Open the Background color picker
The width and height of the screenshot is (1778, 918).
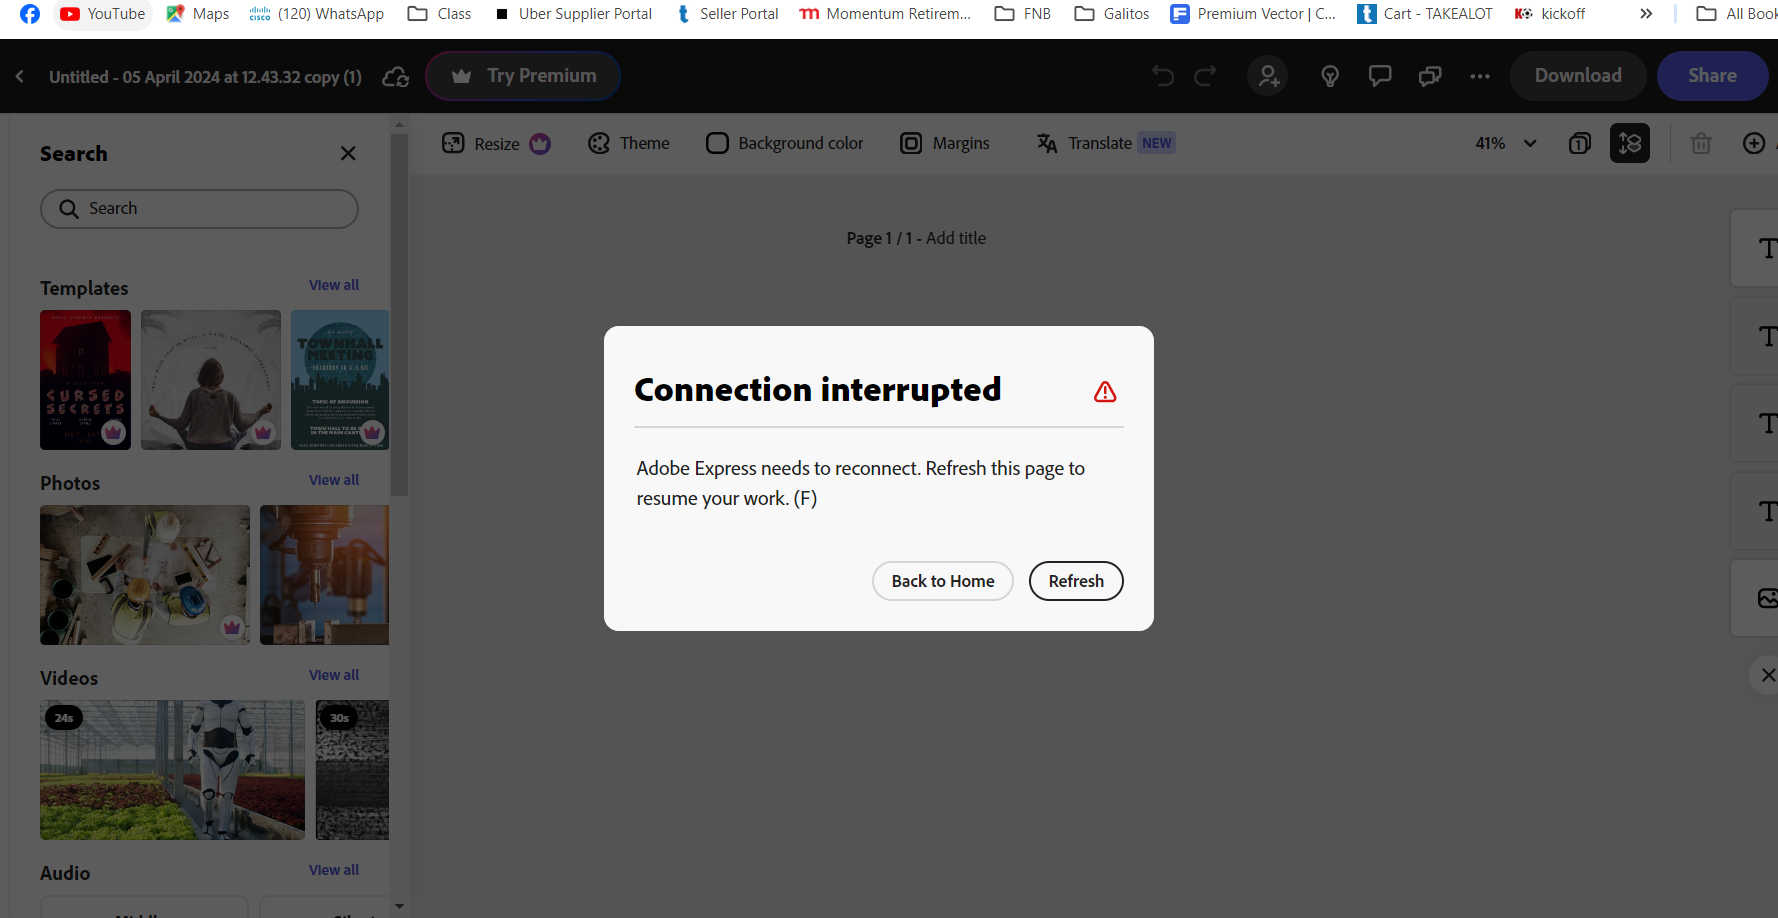[x=784, y=143]
